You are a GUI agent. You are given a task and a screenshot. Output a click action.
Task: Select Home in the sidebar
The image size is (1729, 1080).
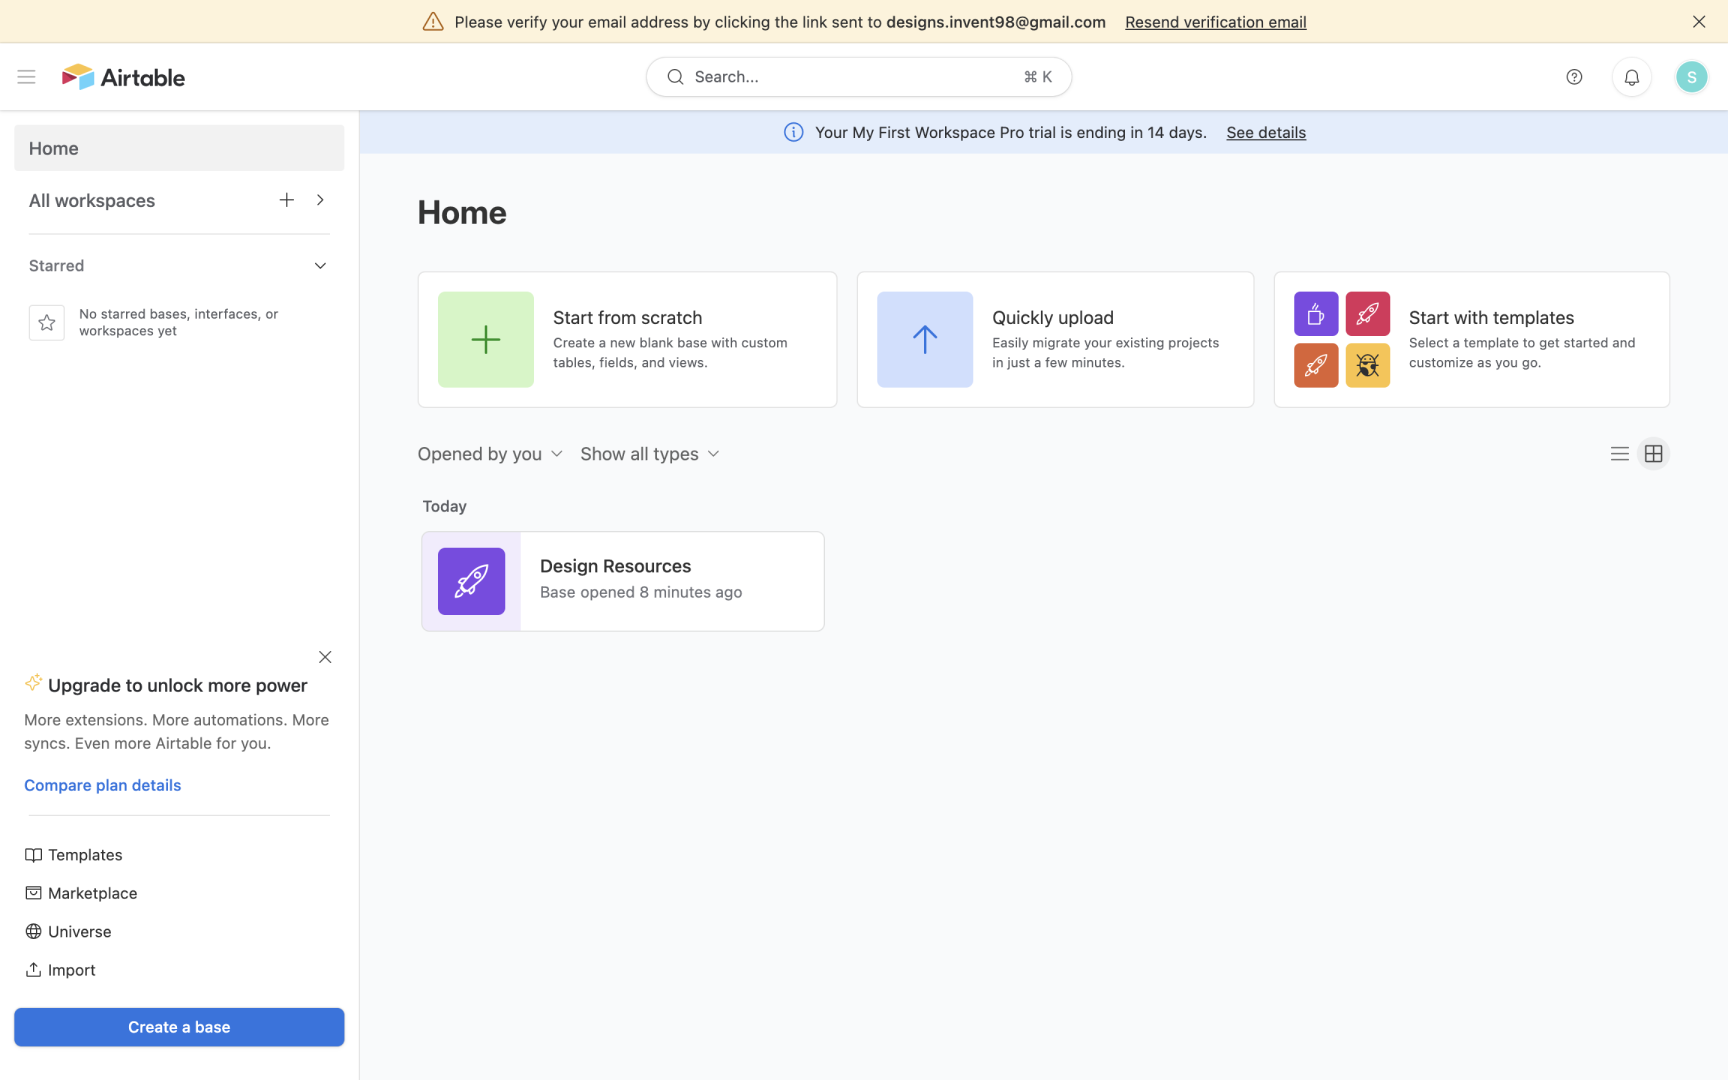point(53,147)
